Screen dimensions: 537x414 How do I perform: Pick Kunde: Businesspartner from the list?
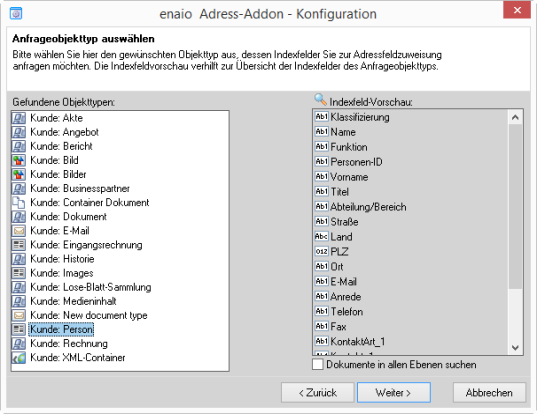[80, 188]
